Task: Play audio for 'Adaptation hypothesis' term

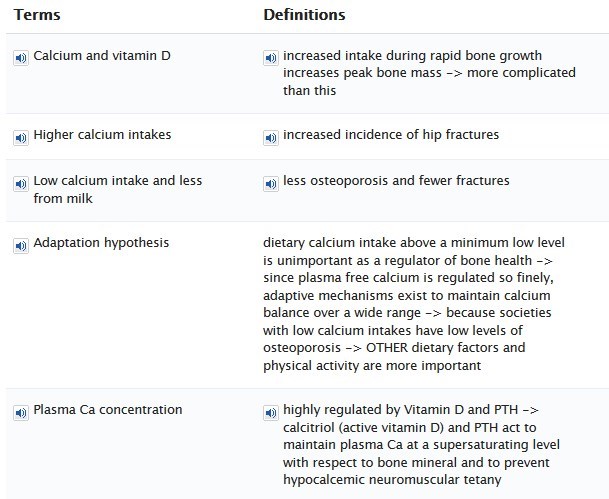Action: (21, 246)
